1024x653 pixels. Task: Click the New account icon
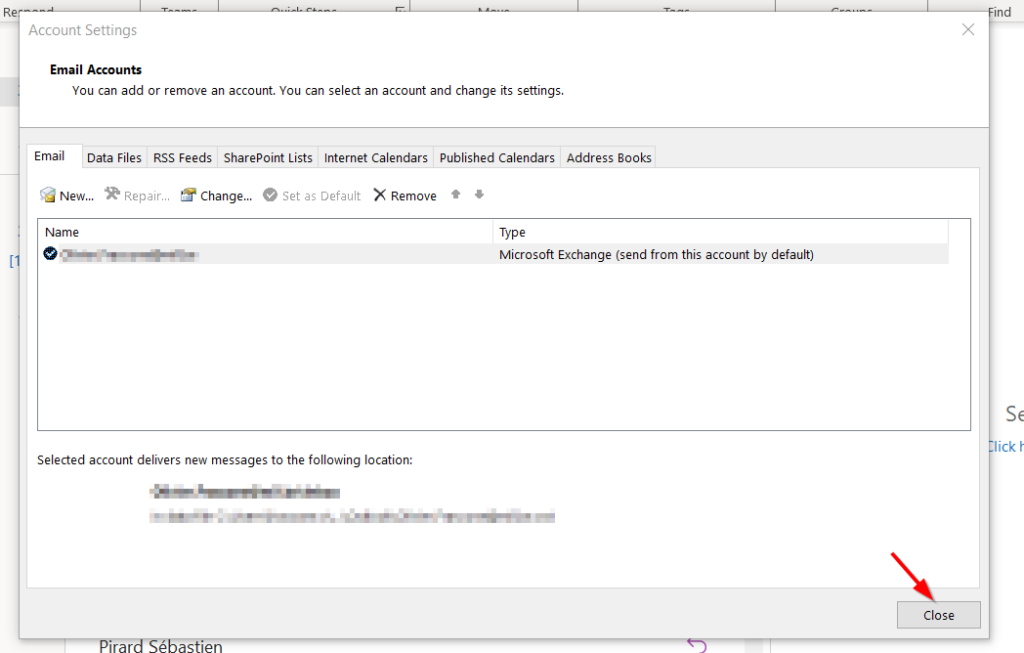(47, 195)
